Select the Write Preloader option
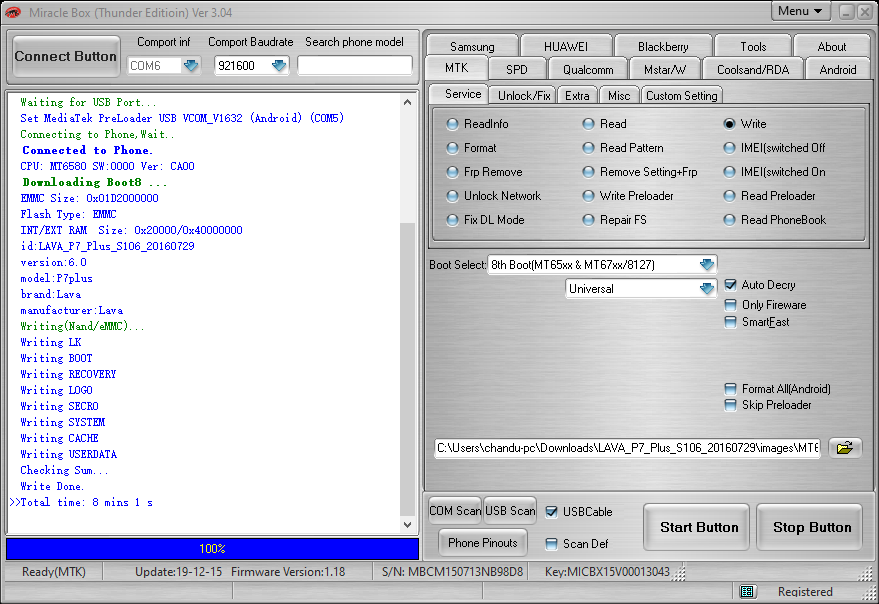 [x=588, y=196]
